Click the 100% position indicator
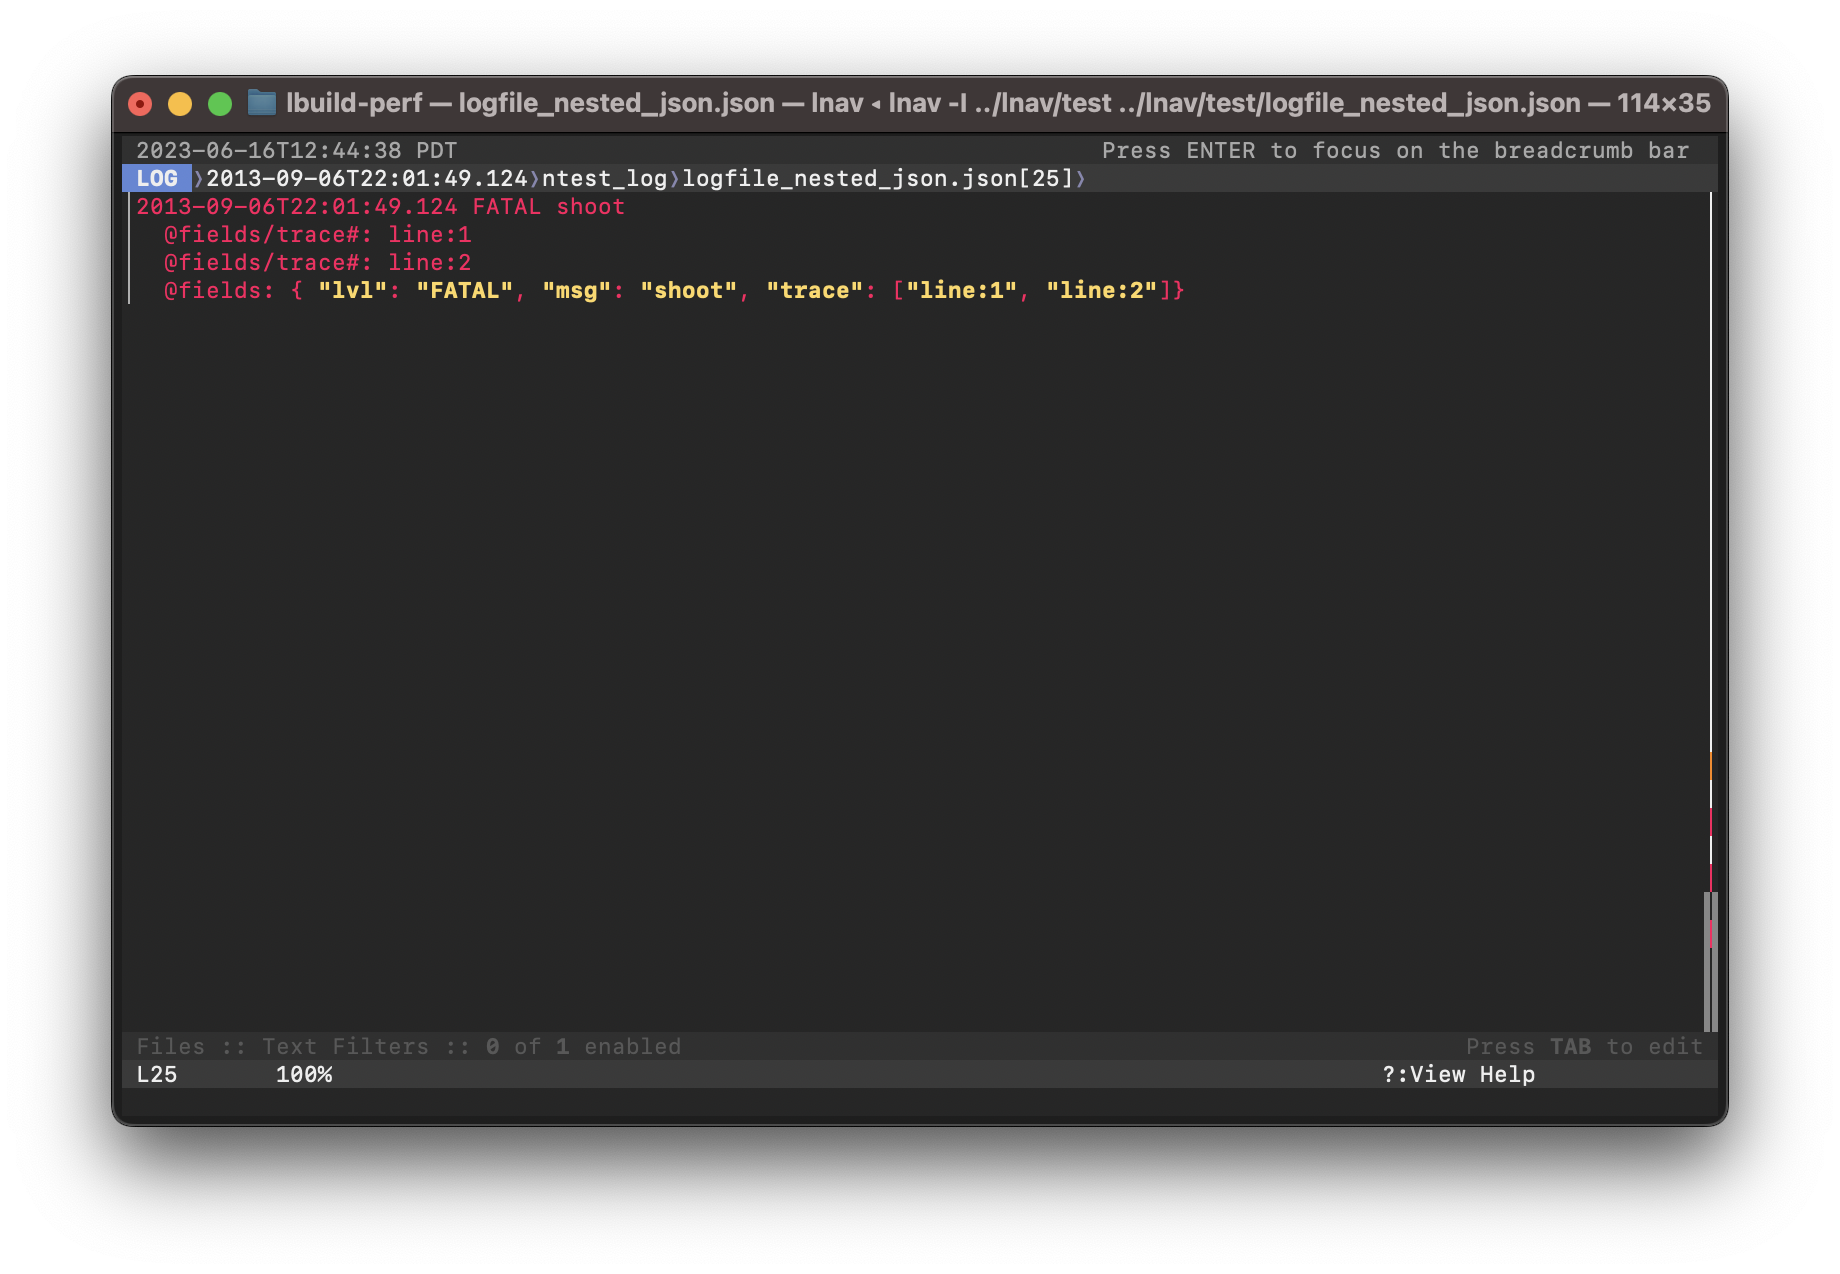This screenshot has height=1274, width=1840. [304, 1075]
